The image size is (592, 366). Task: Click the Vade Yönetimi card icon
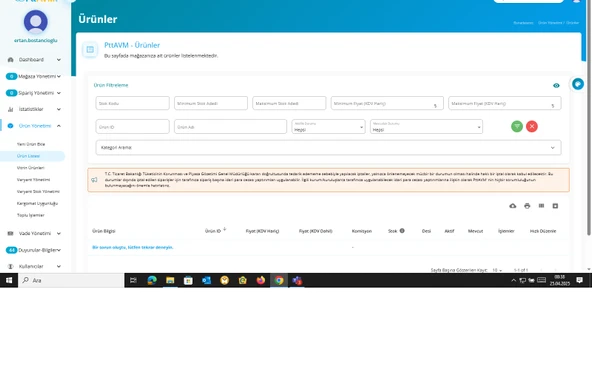pos(11,233)
